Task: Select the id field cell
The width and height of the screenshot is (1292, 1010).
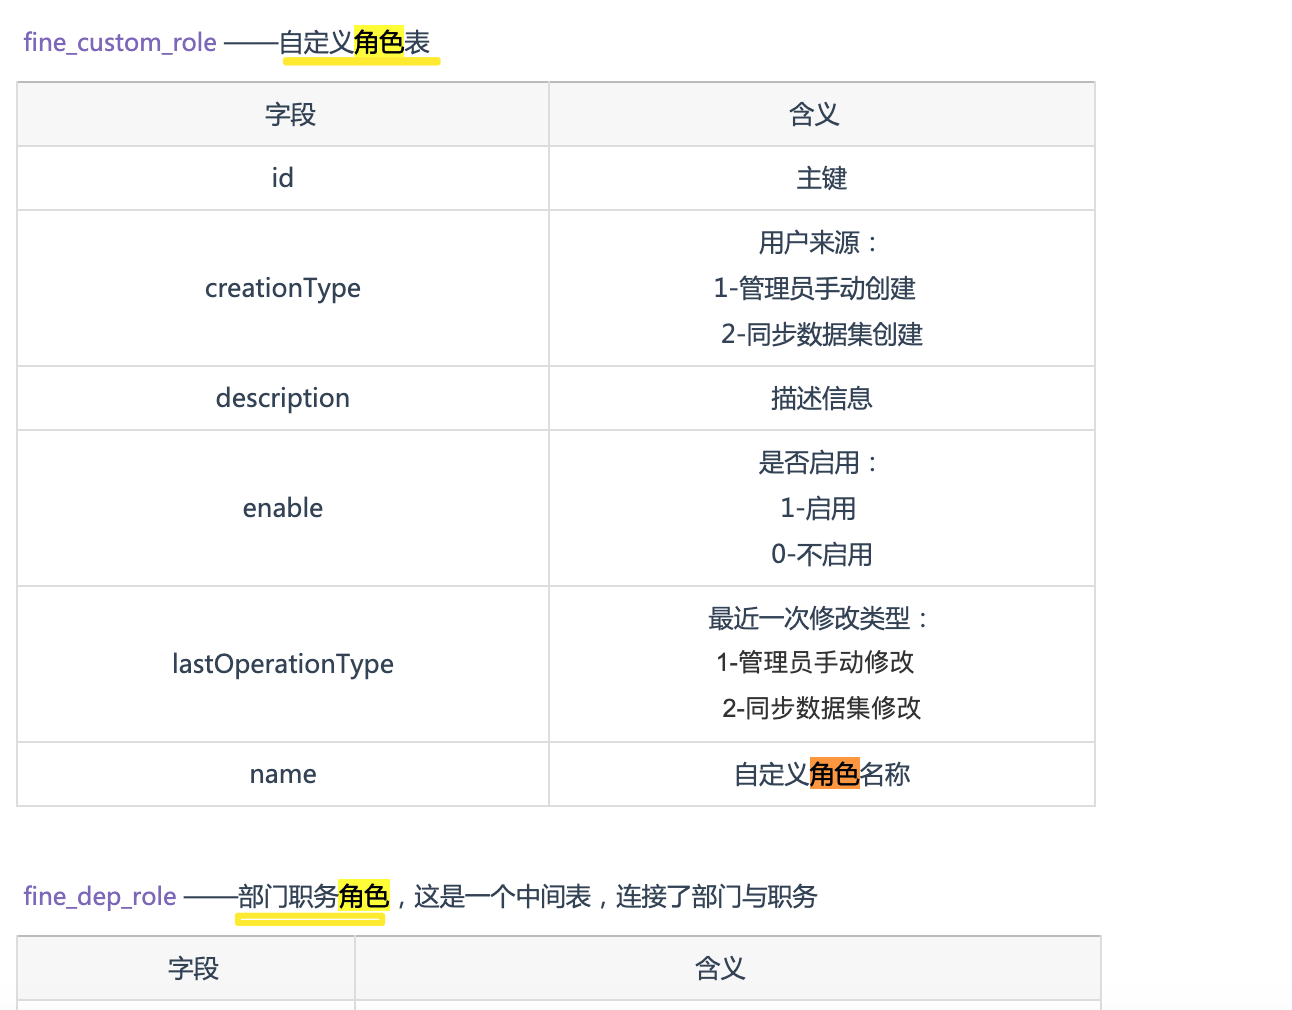Action: [283, 178]
